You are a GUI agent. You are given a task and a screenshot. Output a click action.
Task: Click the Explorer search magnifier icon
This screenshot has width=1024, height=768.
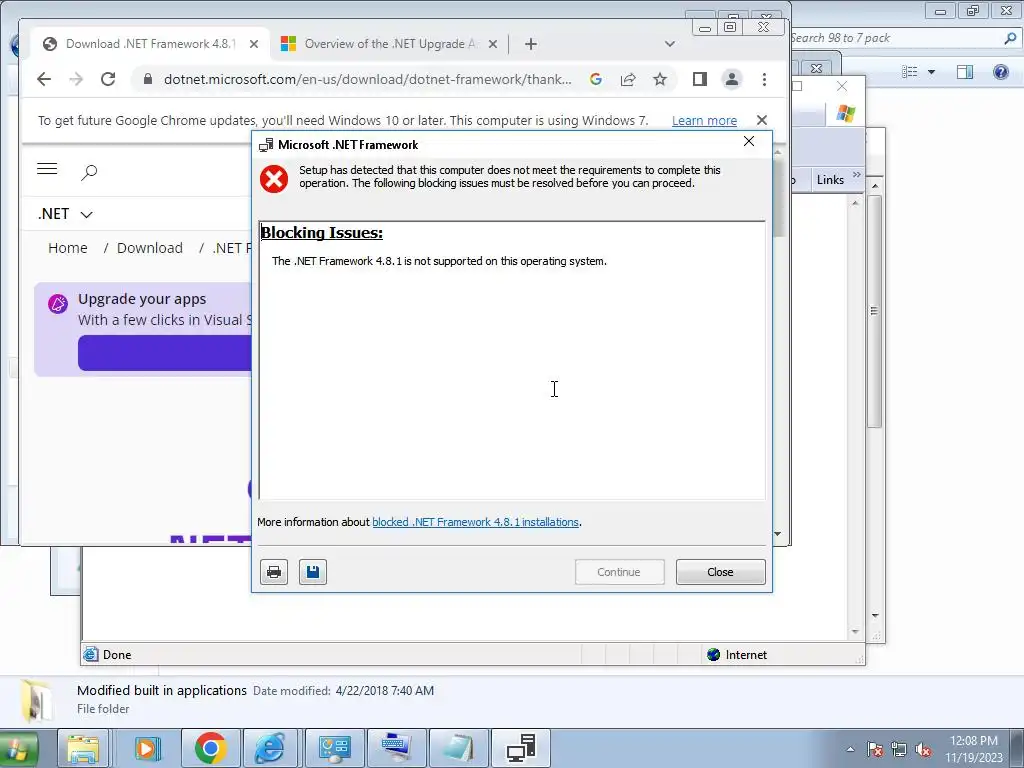click(x=1010, y=38)
